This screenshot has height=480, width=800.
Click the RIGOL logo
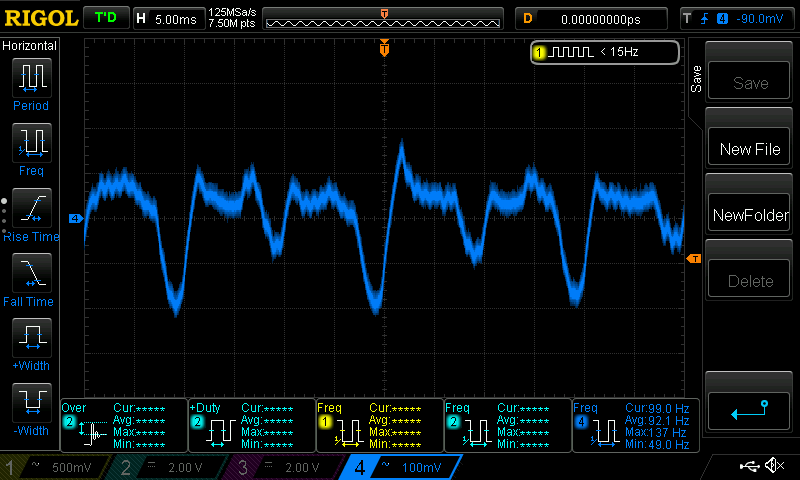click(41, 18)
